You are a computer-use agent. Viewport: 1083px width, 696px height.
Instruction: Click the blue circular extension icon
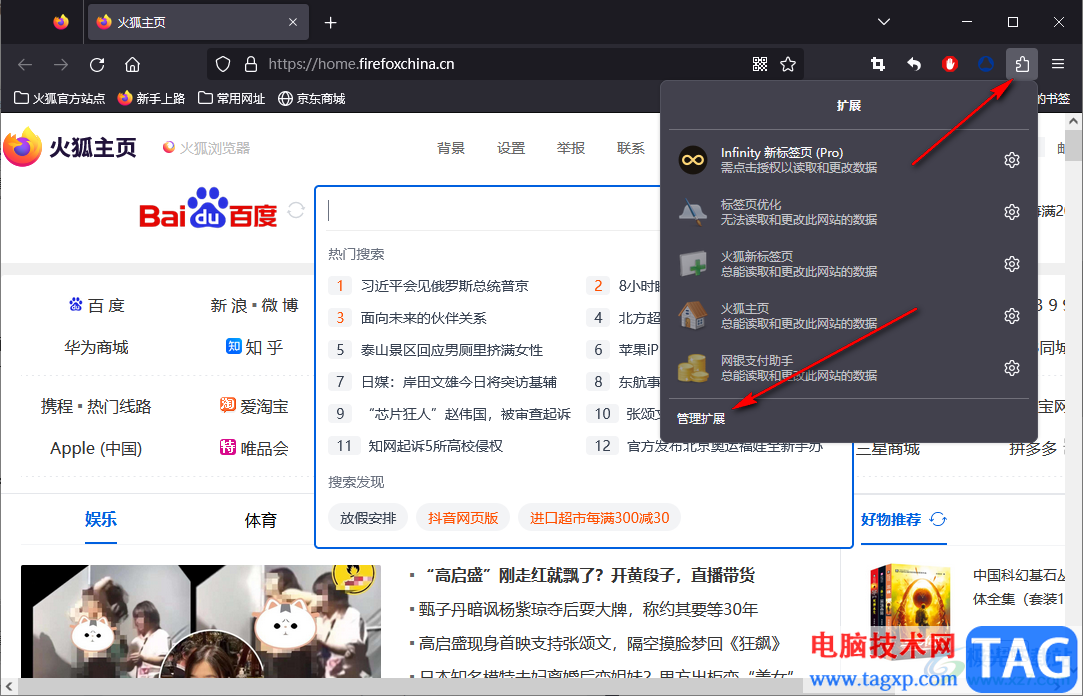point(986,64)
